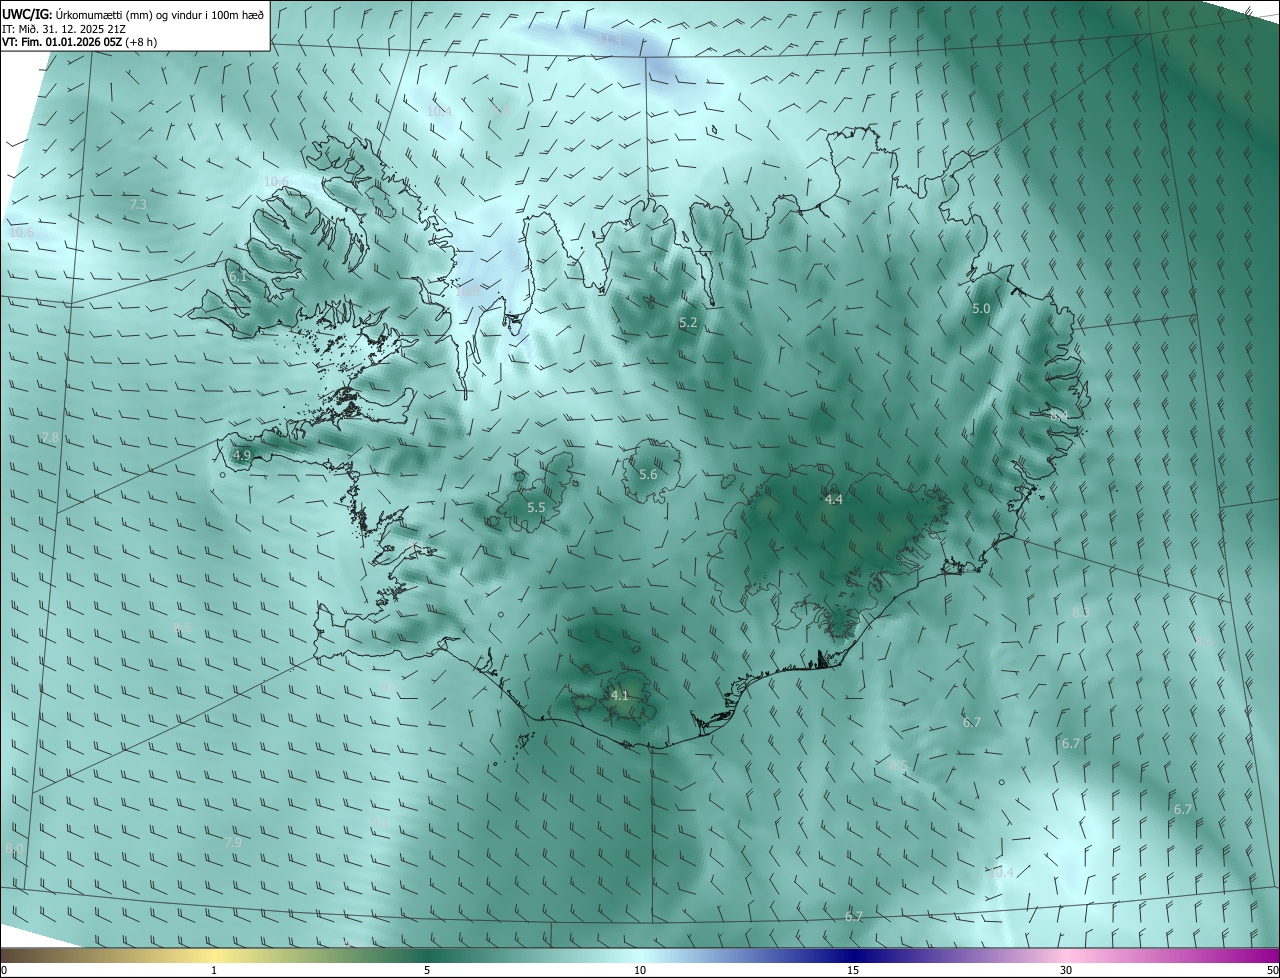Click the 5.5 value on the glacier outline
1280x978 pixels.
tap(536, 508)
